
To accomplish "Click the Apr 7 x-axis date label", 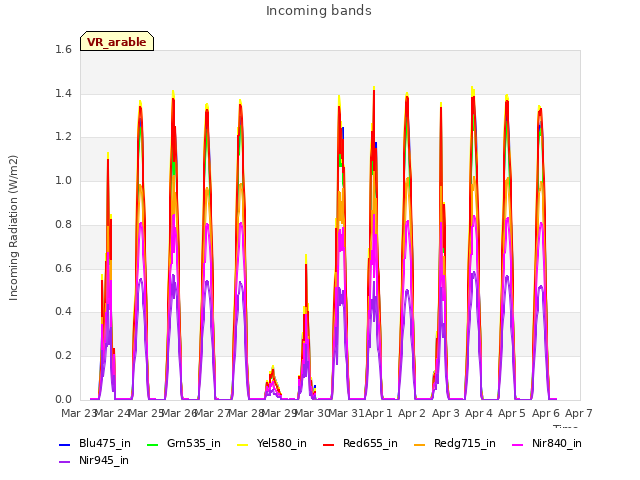I will tap(579, 413).
